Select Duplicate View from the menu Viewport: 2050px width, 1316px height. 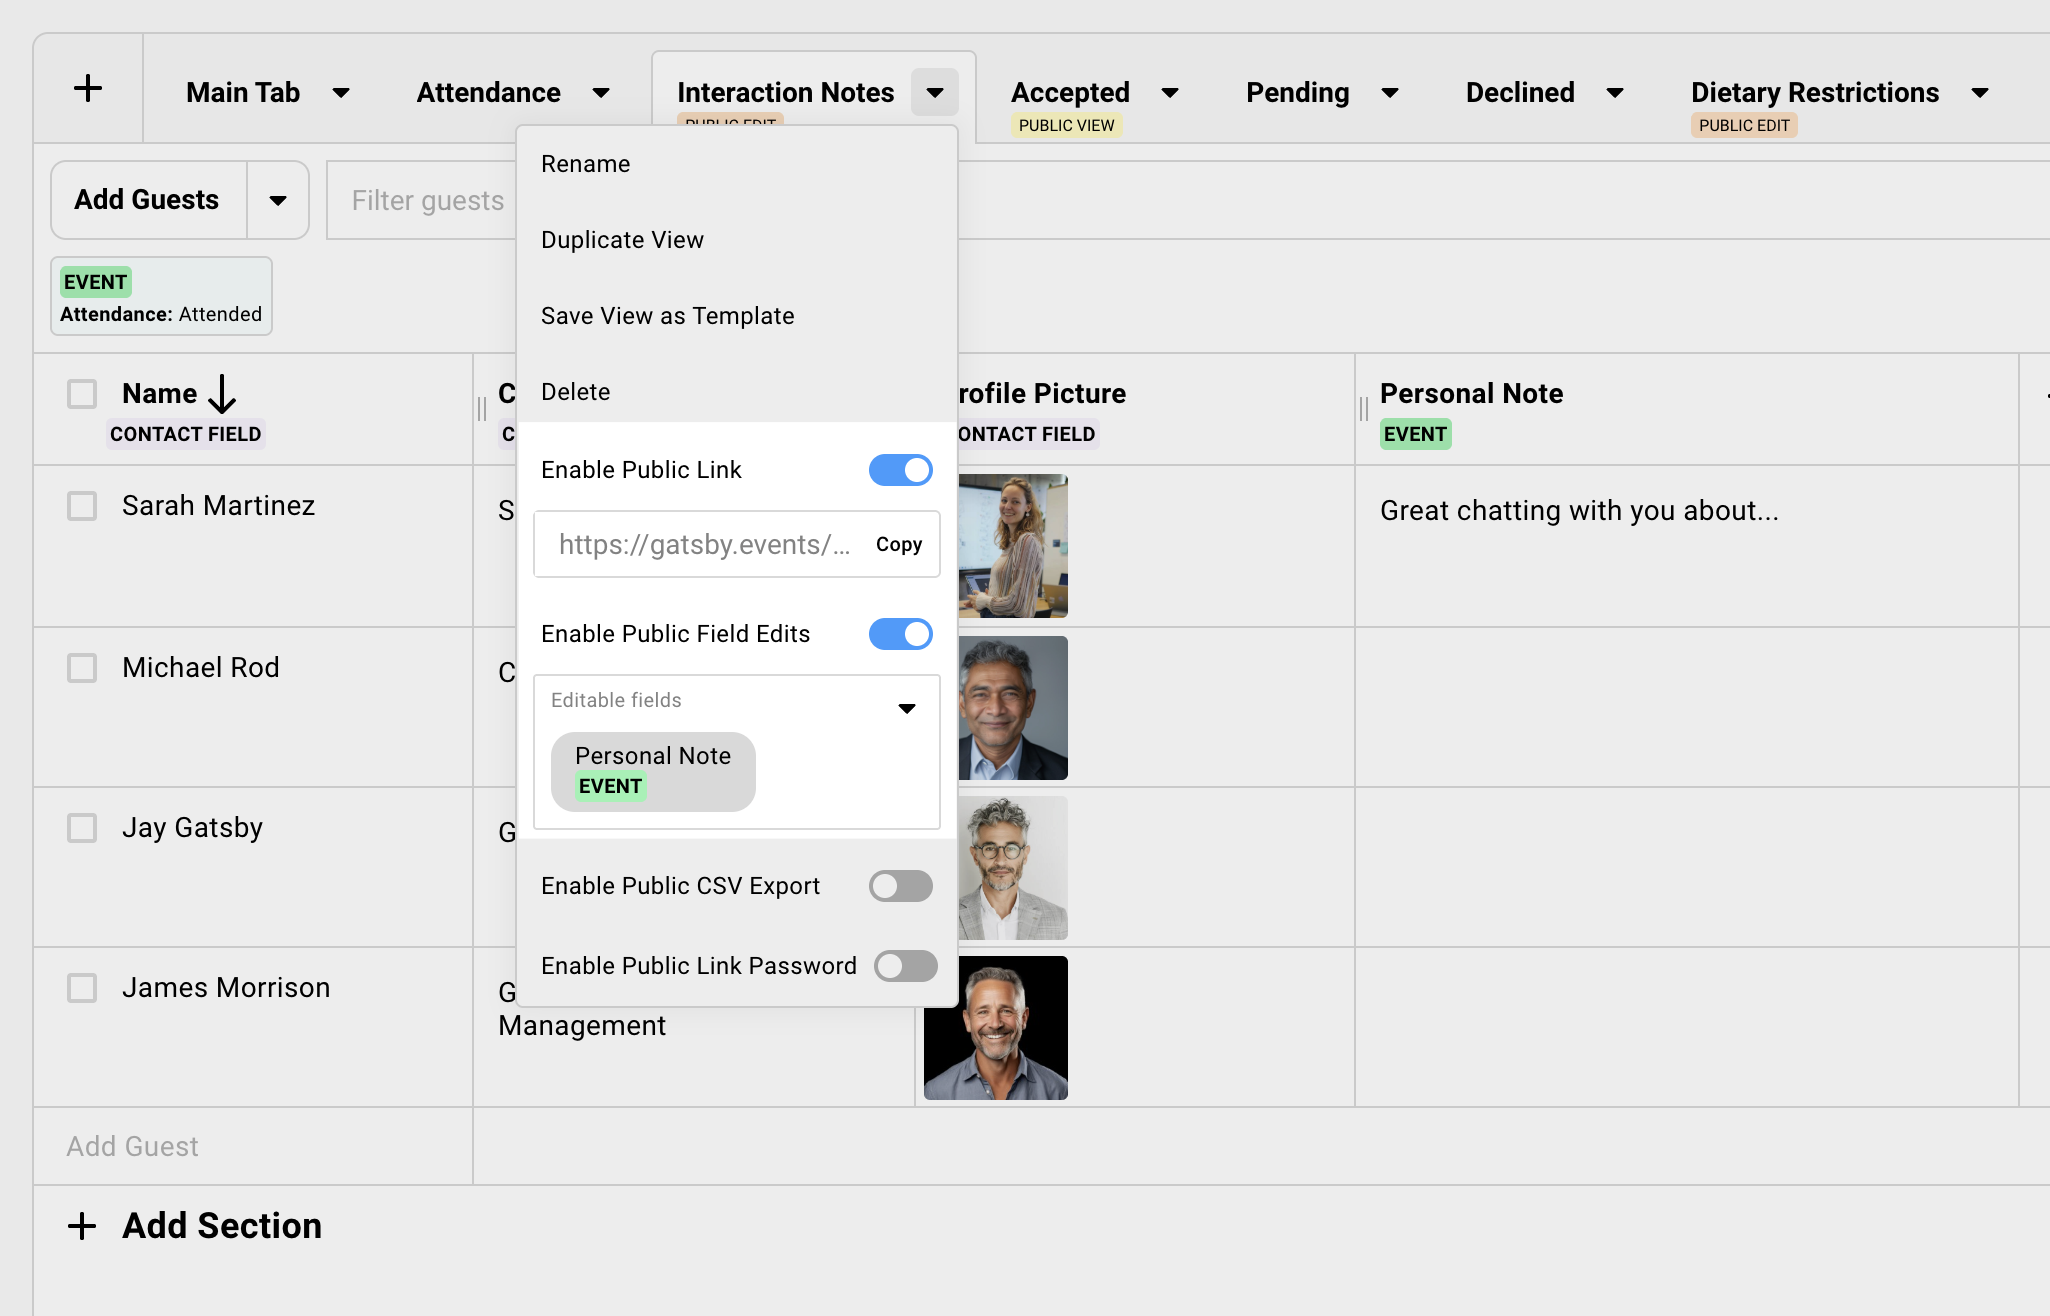tap(622, 239)
